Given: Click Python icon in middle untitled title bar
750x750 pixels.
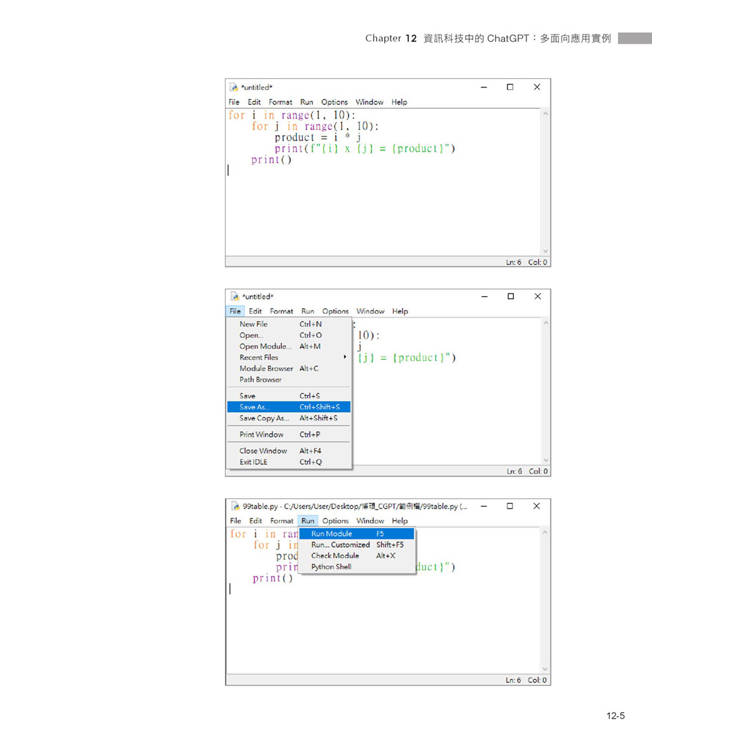Looking at the screenshot, I should click(235, 296).
